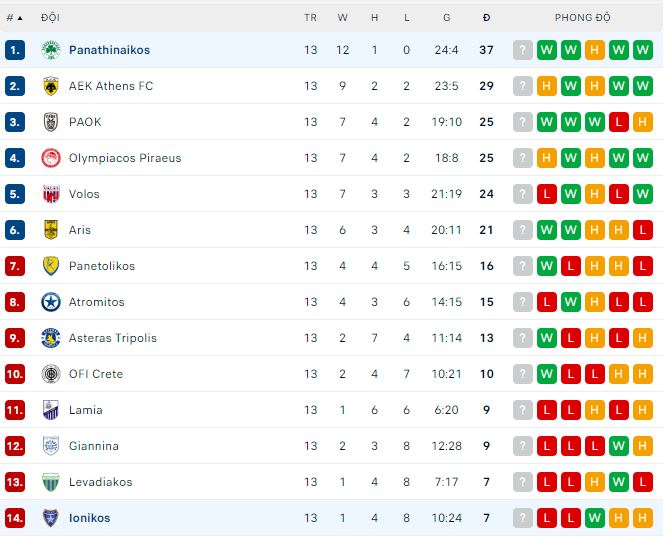The image size is (671, 542).
Task: Sort the table by W wins column
Action: point(342,18)
